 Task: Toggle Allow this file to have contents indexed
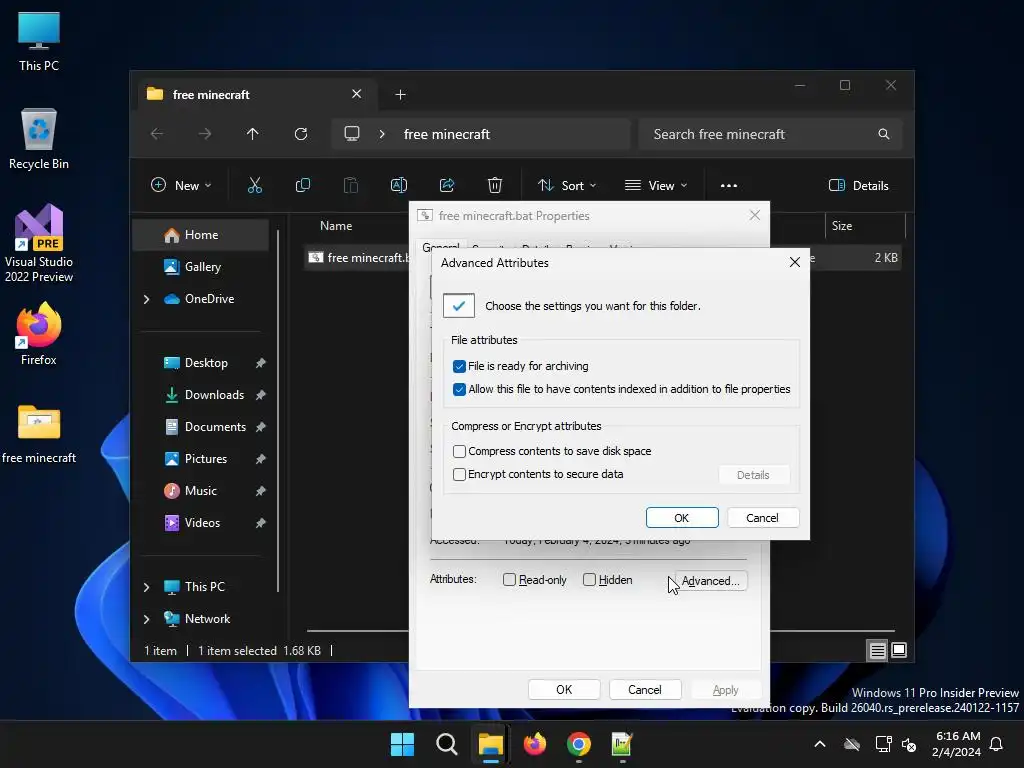click(459, 389)
